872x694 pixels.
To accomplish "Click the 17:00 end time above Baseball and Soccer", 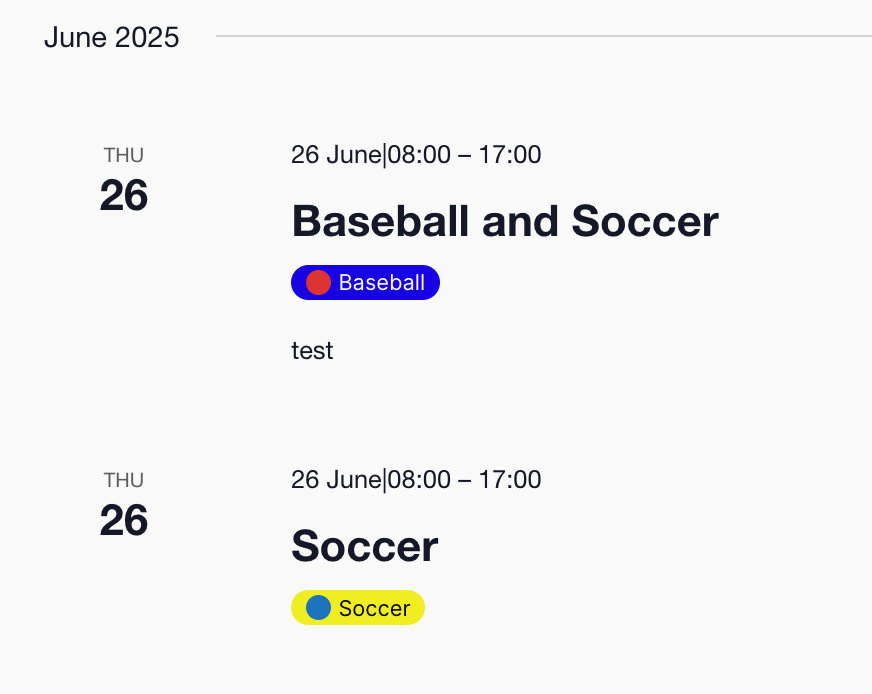I will pos(510,155).
